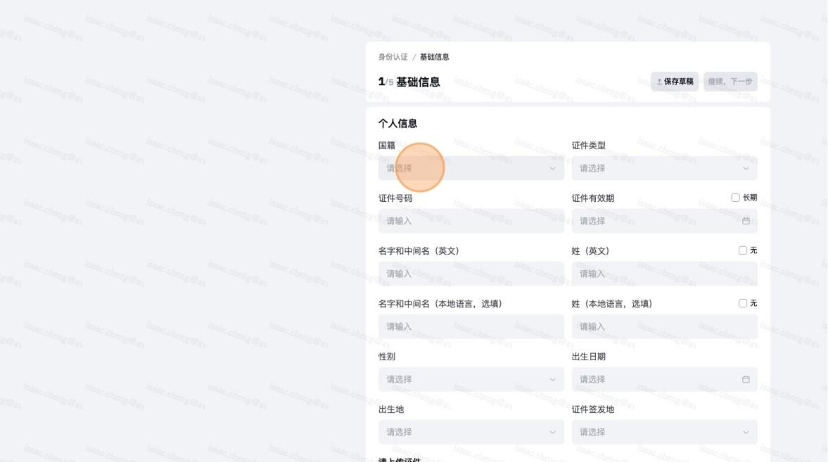Open the 国籍 dropdown
This screenshot has width=828, height=462.
[x=470, y=168]
